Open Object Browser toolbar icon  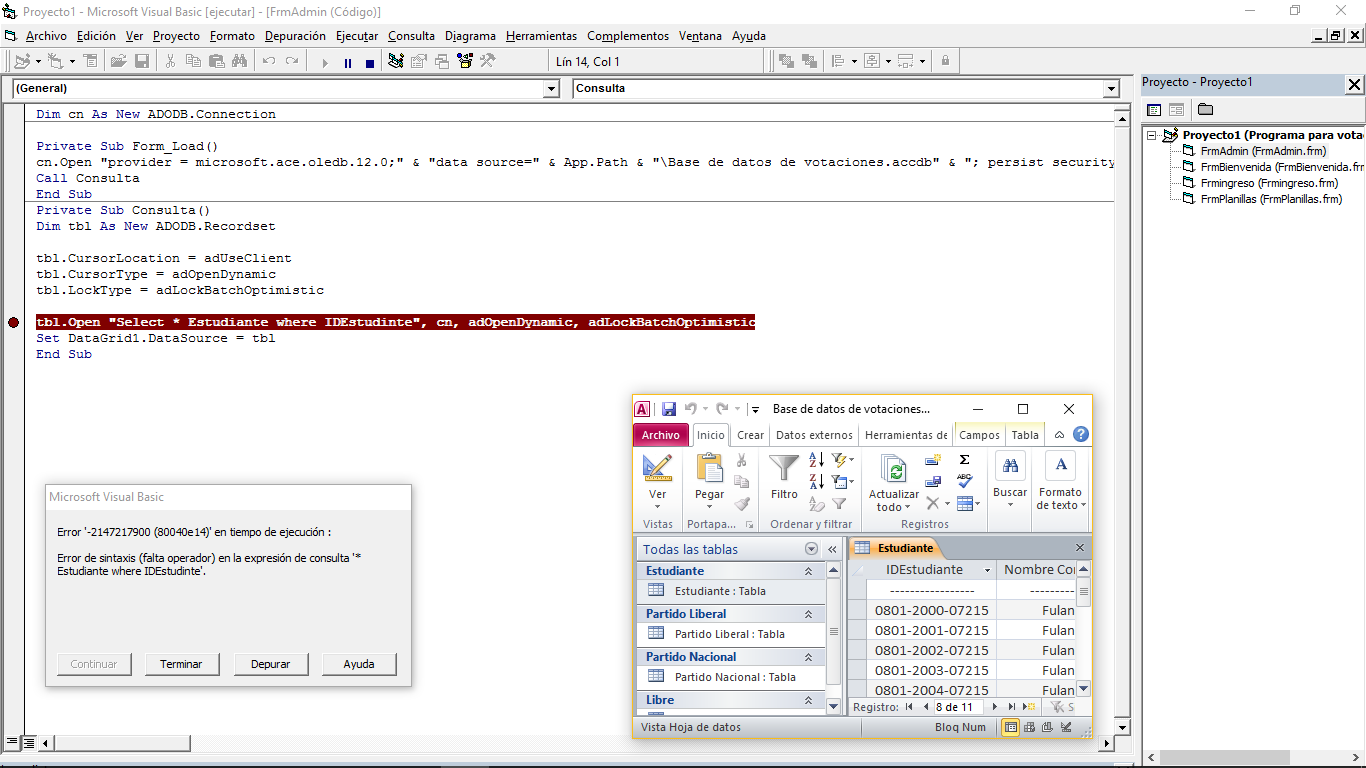(465, 61)
